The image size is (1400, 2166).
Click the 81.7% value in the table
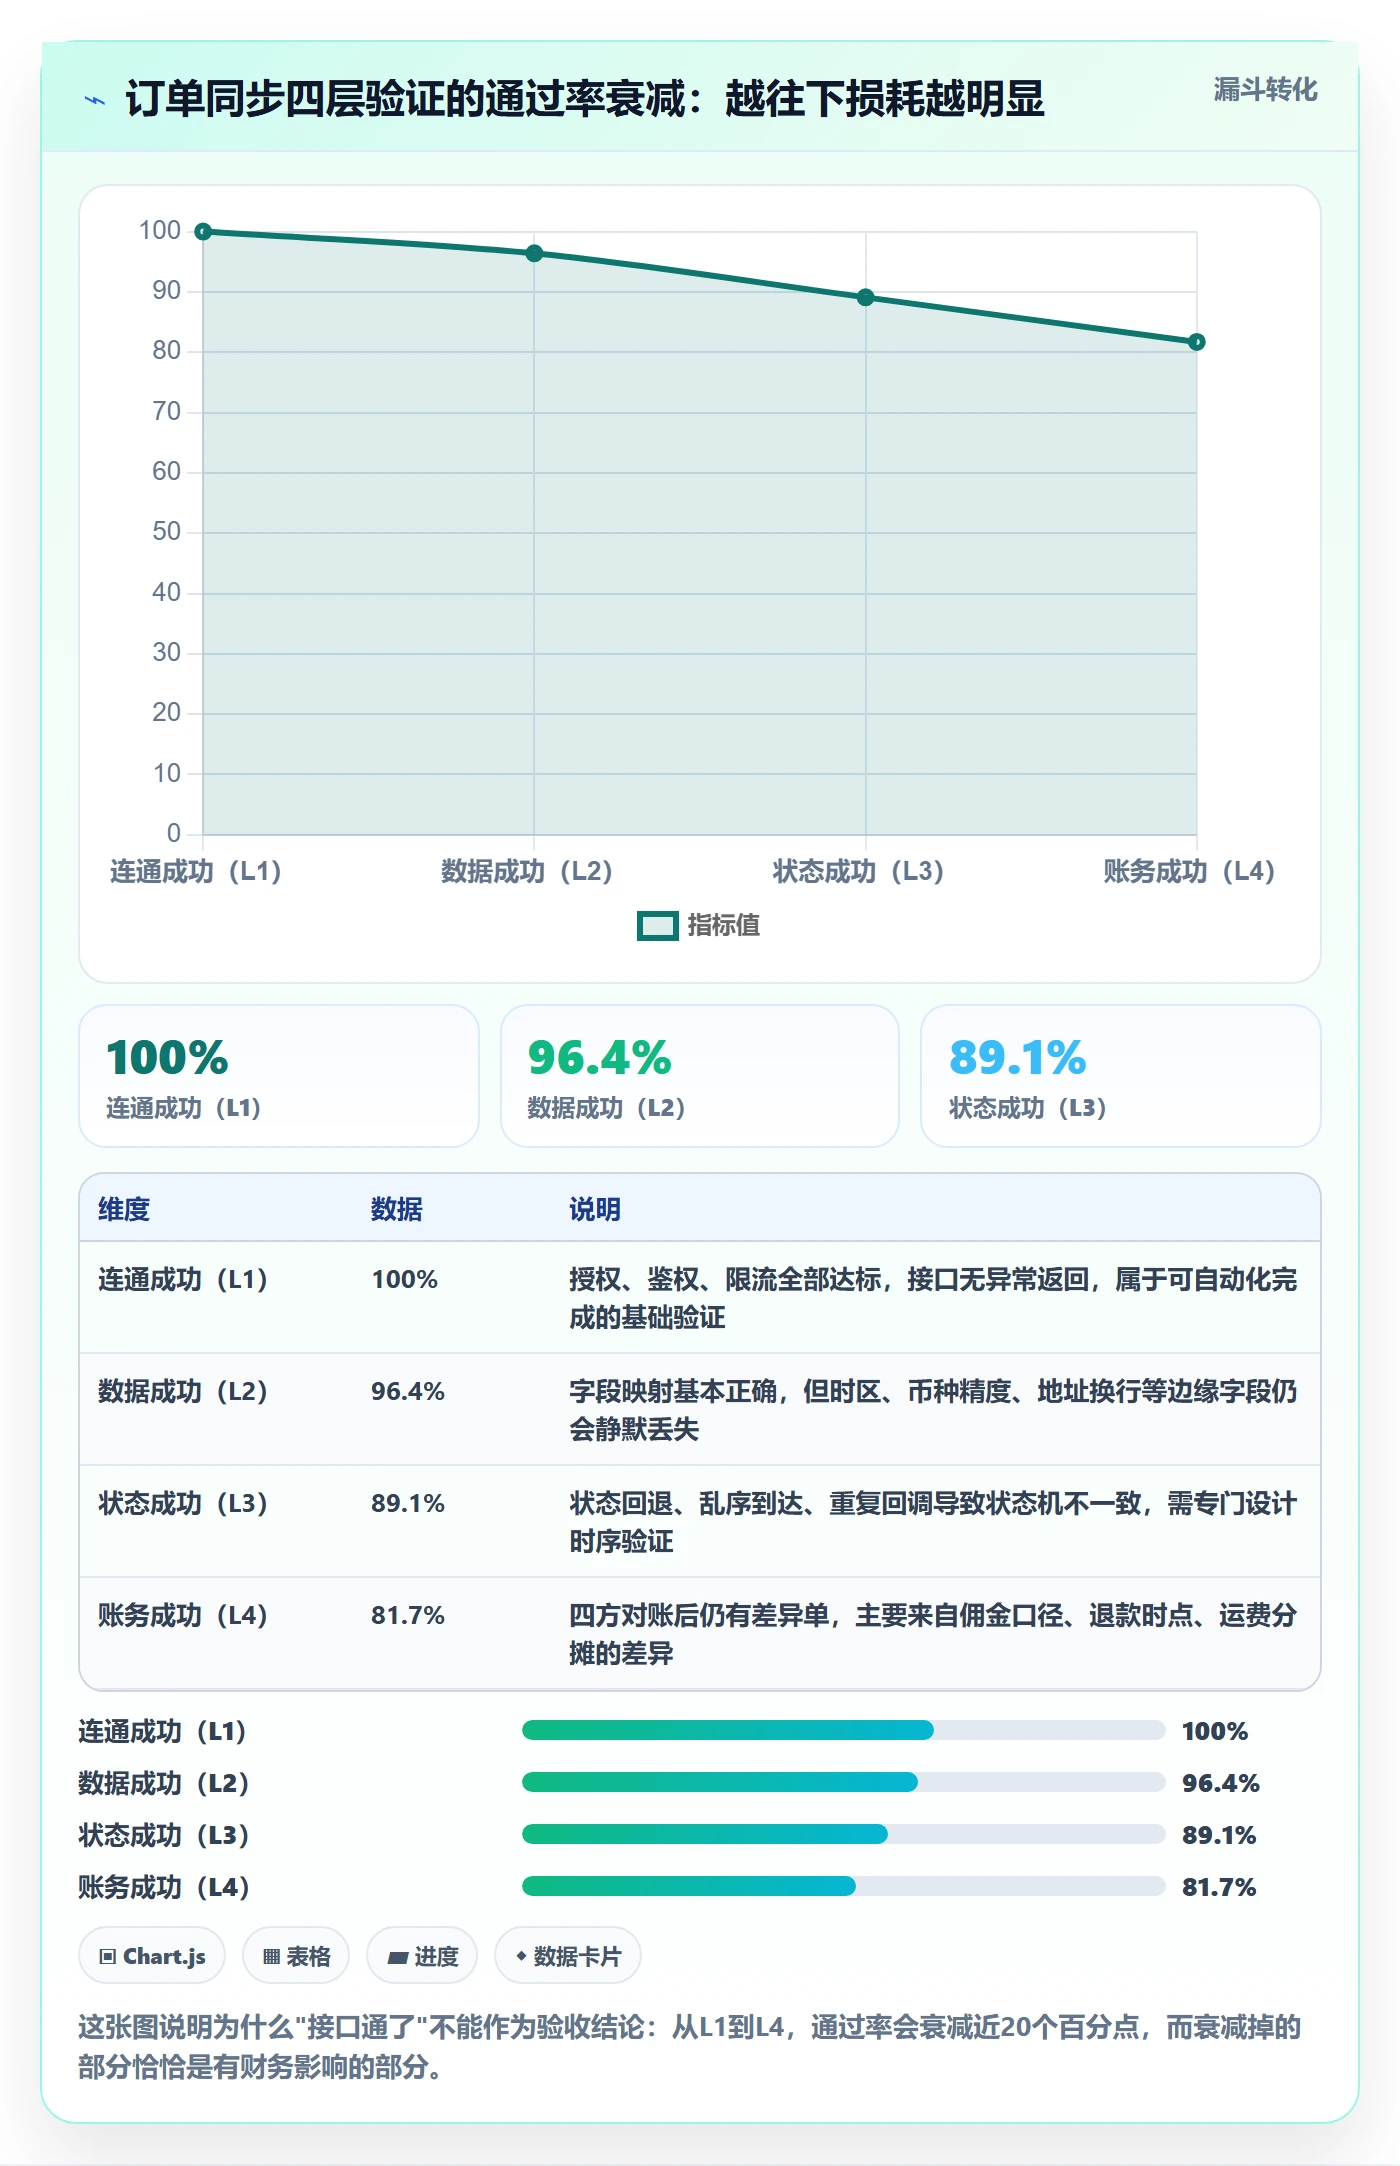coord(408,1616)
